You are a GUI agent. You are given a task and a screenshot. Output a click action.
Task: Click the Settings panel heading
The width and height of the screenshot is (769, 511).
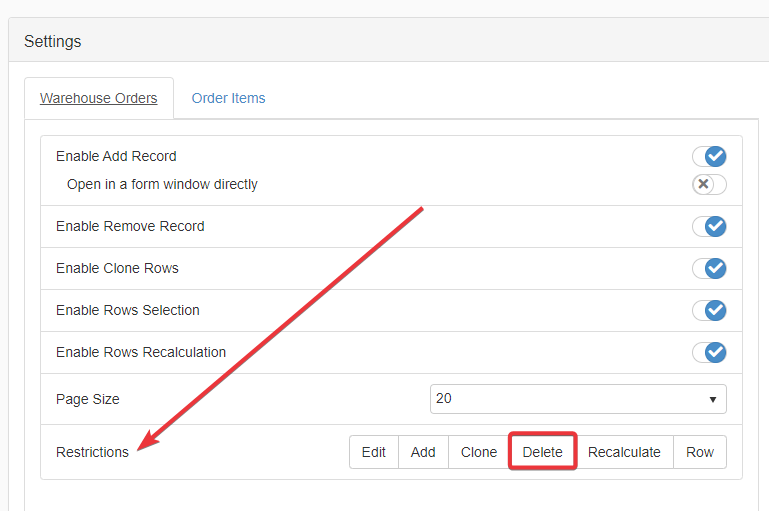pos(53,42)
